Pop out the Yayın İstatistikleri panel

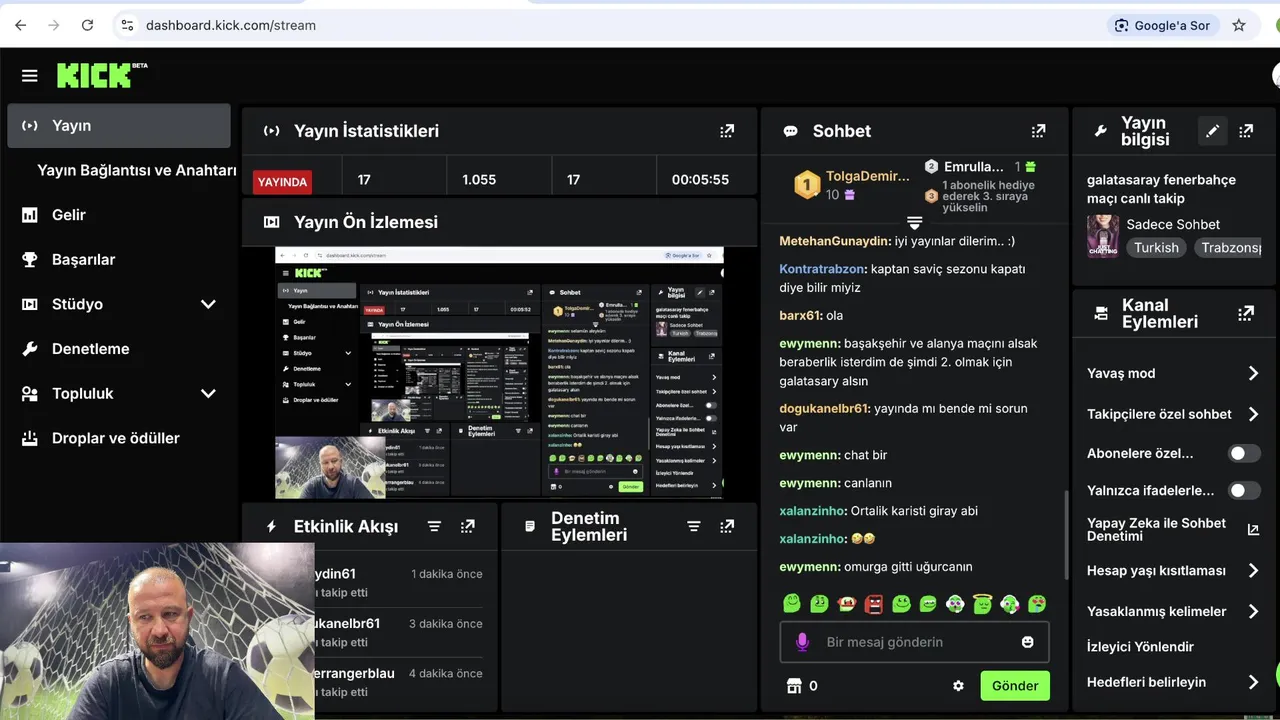coord(727,131)
